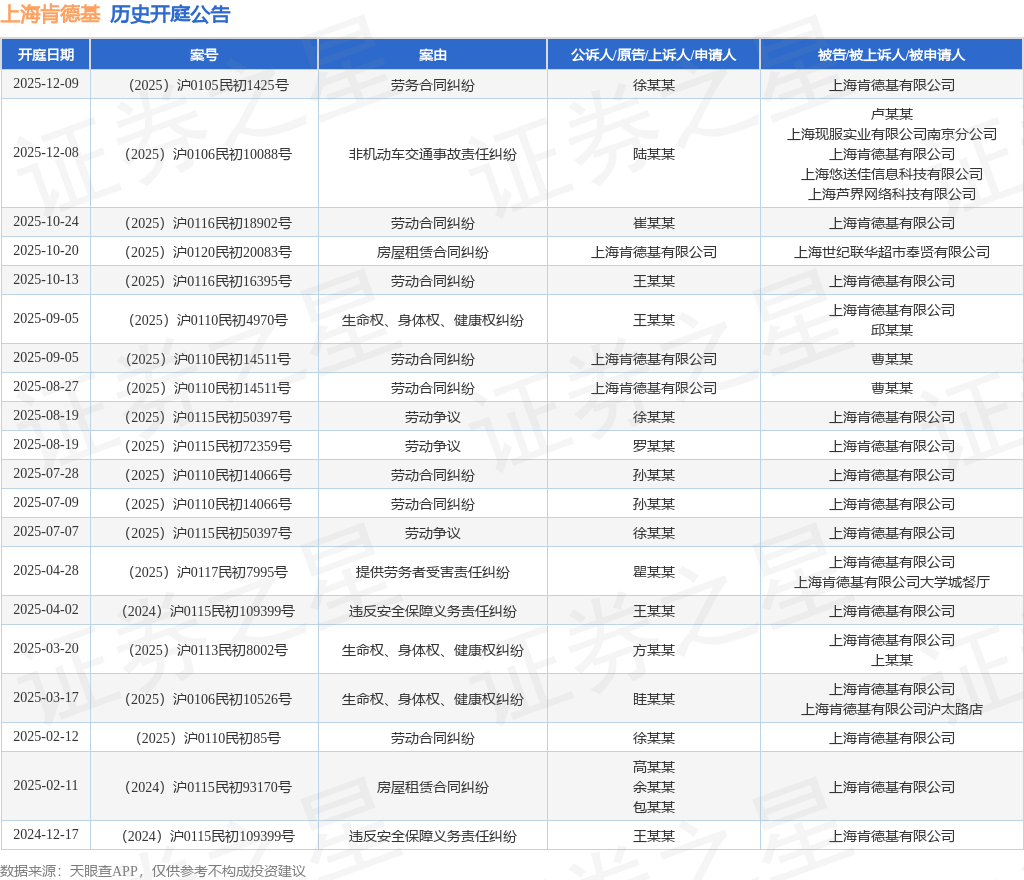Click defendant 邱某某
Image resolution: width=1024 pixels, height=880 pixels.
point(891,330)
